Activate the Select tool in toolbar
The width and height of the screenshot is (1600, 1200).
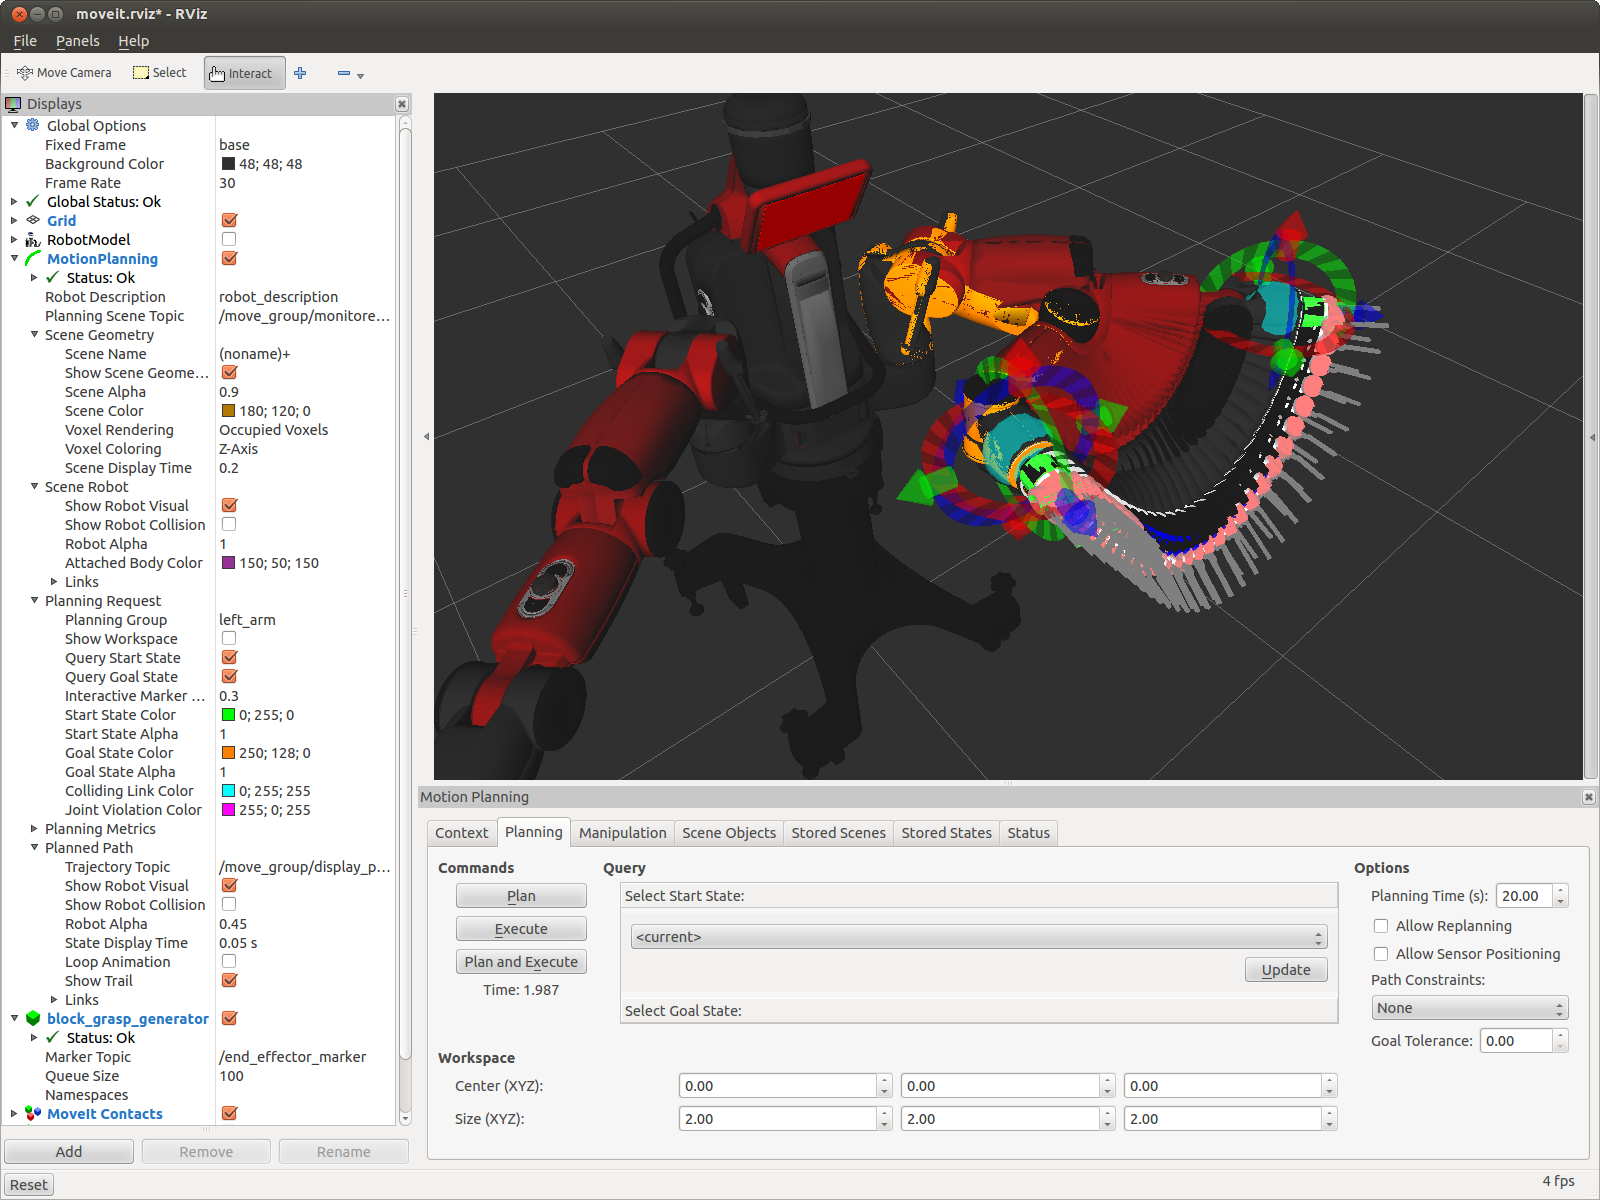160,73
